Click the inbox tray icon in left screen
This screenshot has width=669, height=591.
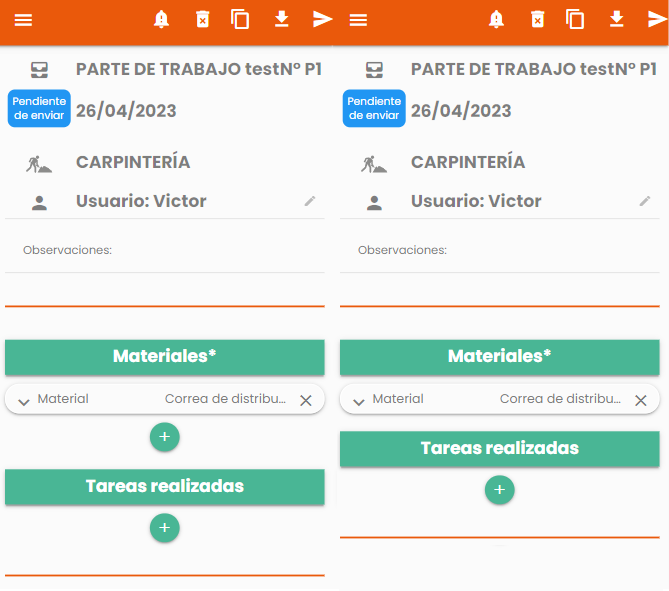point(39,70)
